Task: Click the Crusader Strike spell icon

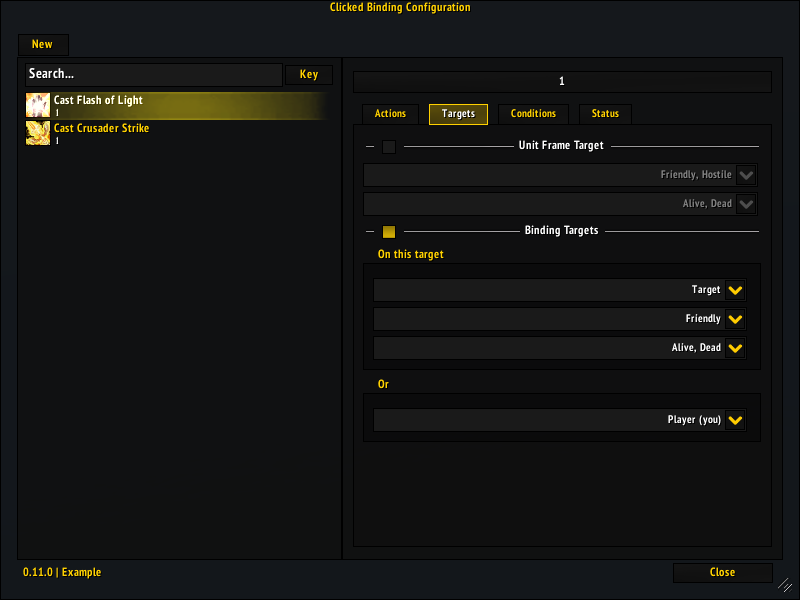Action: tap(38, 133)
